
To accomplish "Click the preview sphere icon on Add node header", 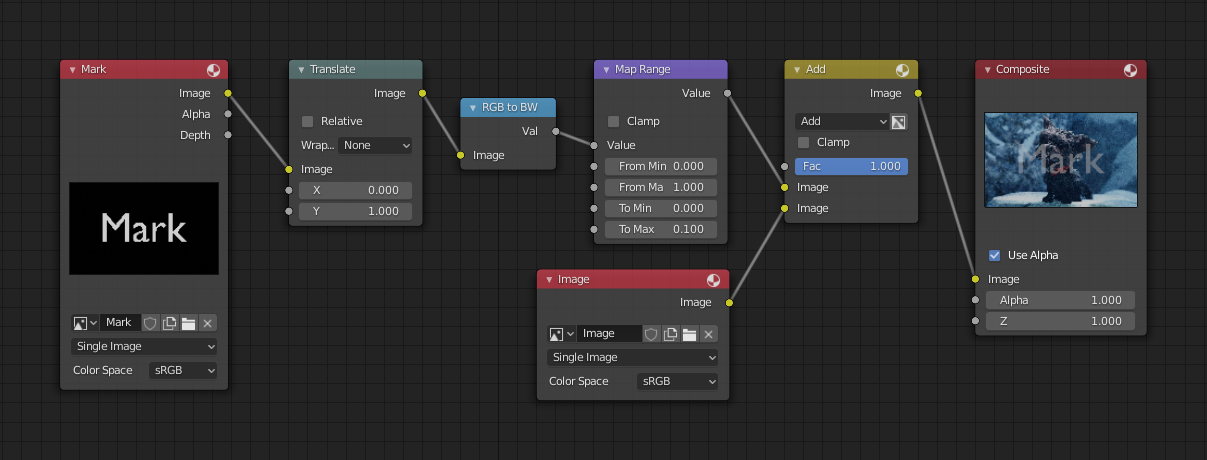I will [x=903, y=70].
